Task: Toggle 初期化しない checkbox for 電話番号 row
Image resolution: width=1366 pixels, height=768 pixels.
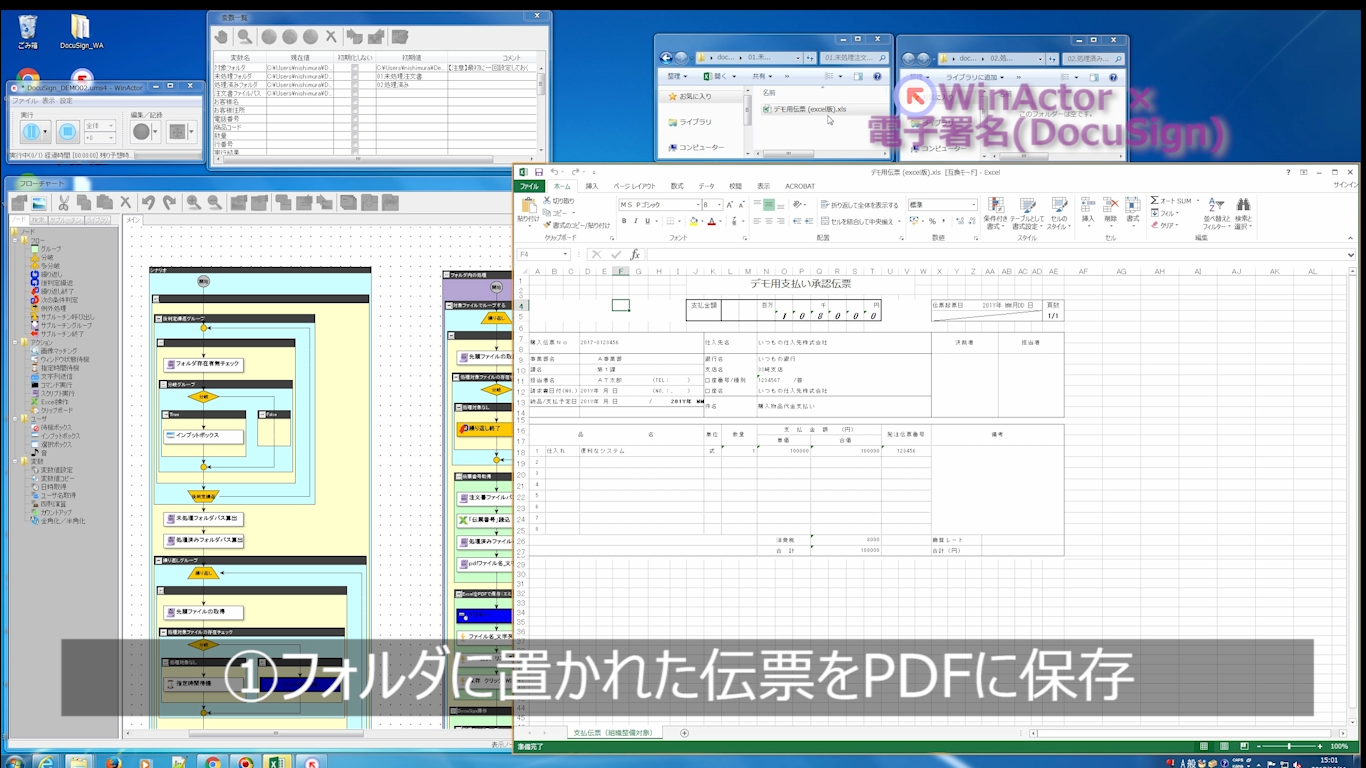Action: (355, 119)
